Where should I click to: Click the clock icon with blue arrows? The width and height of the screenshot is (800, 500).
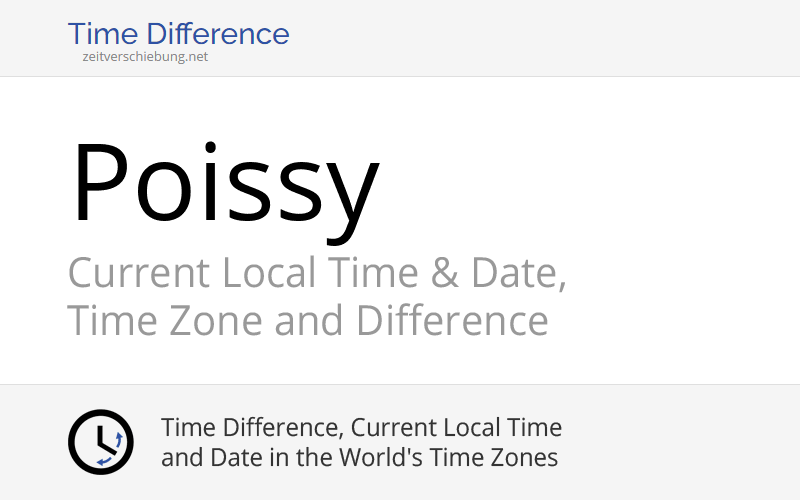[100, 442]
